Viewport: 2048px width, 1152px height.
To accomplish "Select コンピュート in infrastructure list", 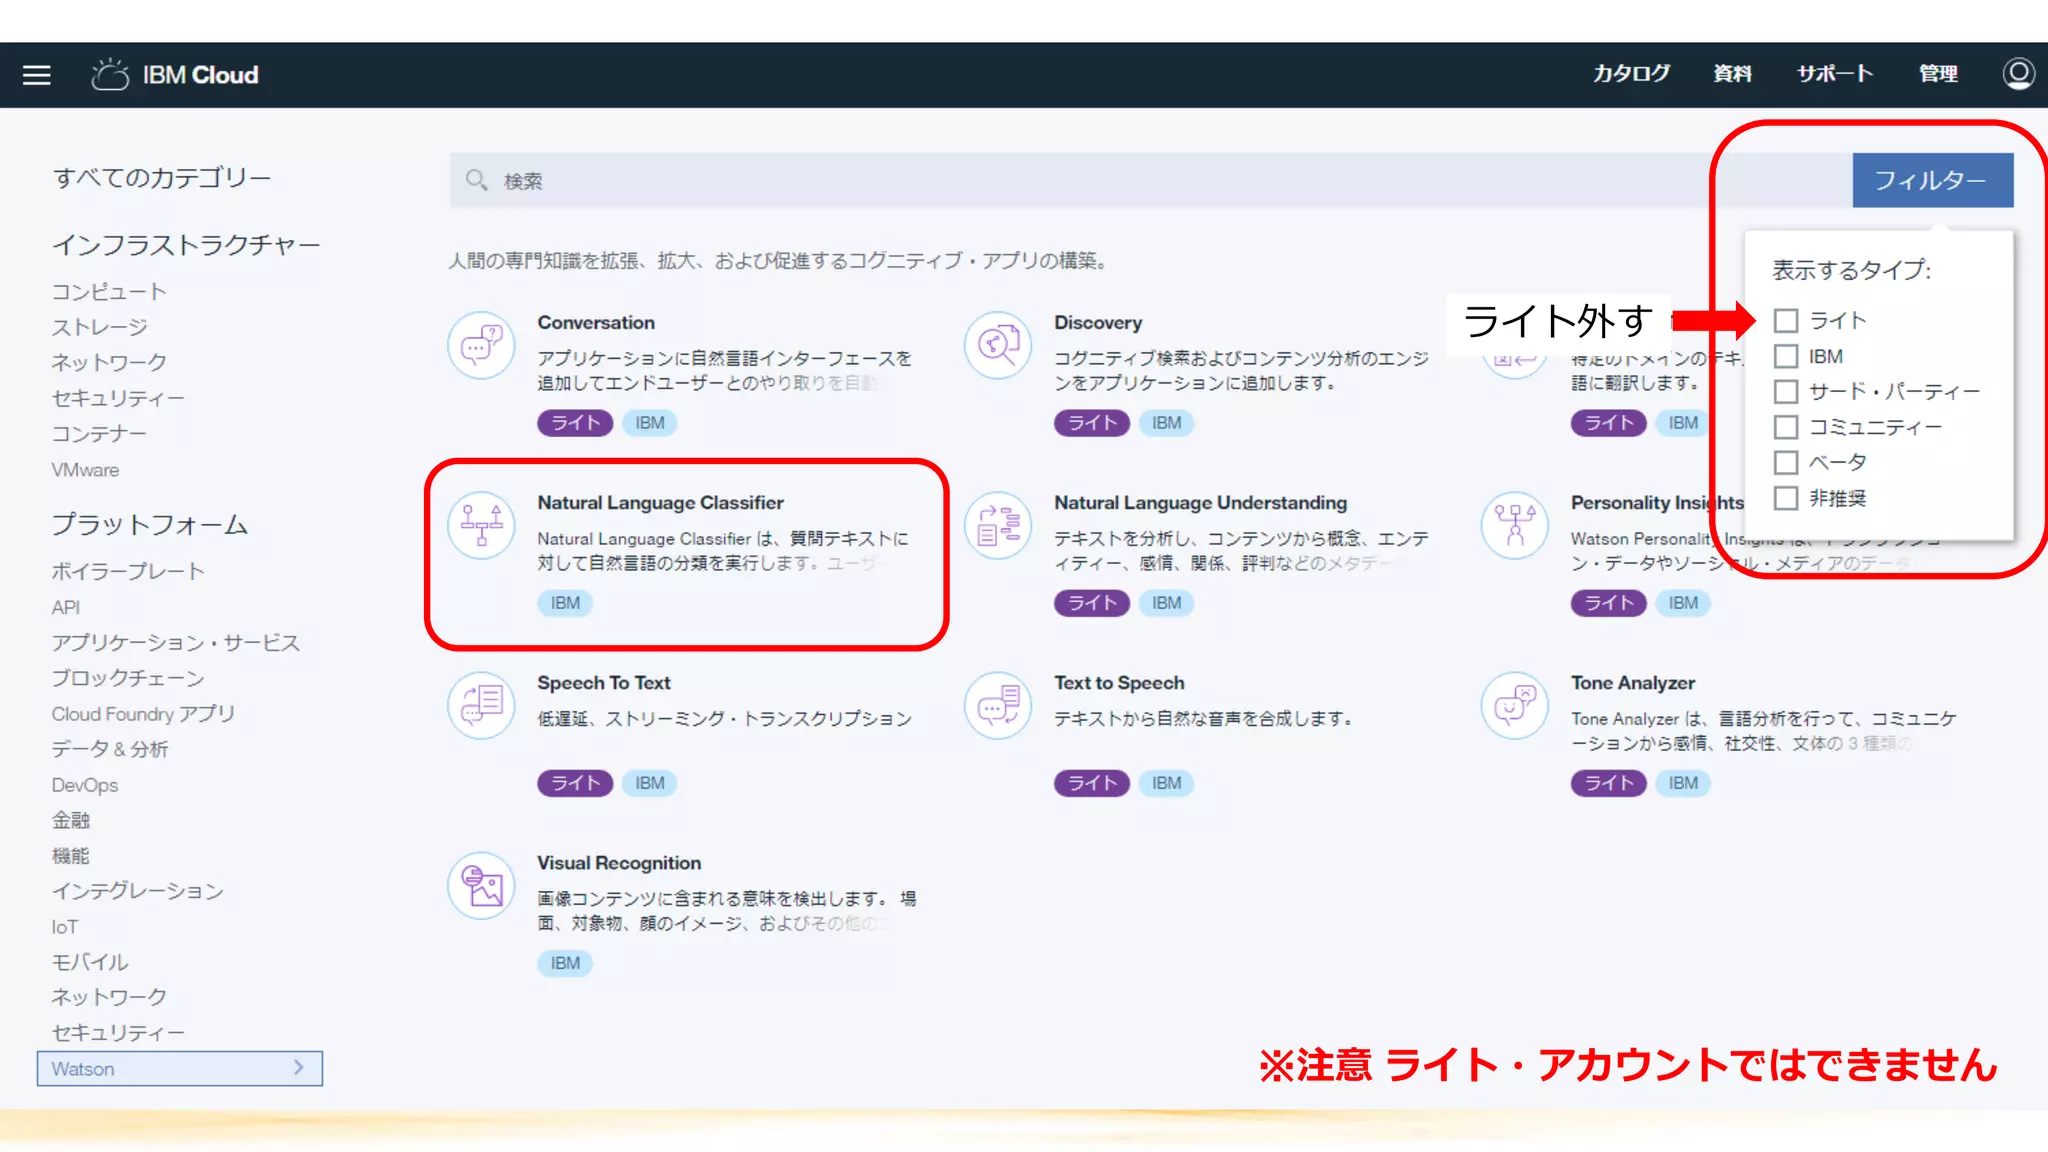I will (109, 292).
